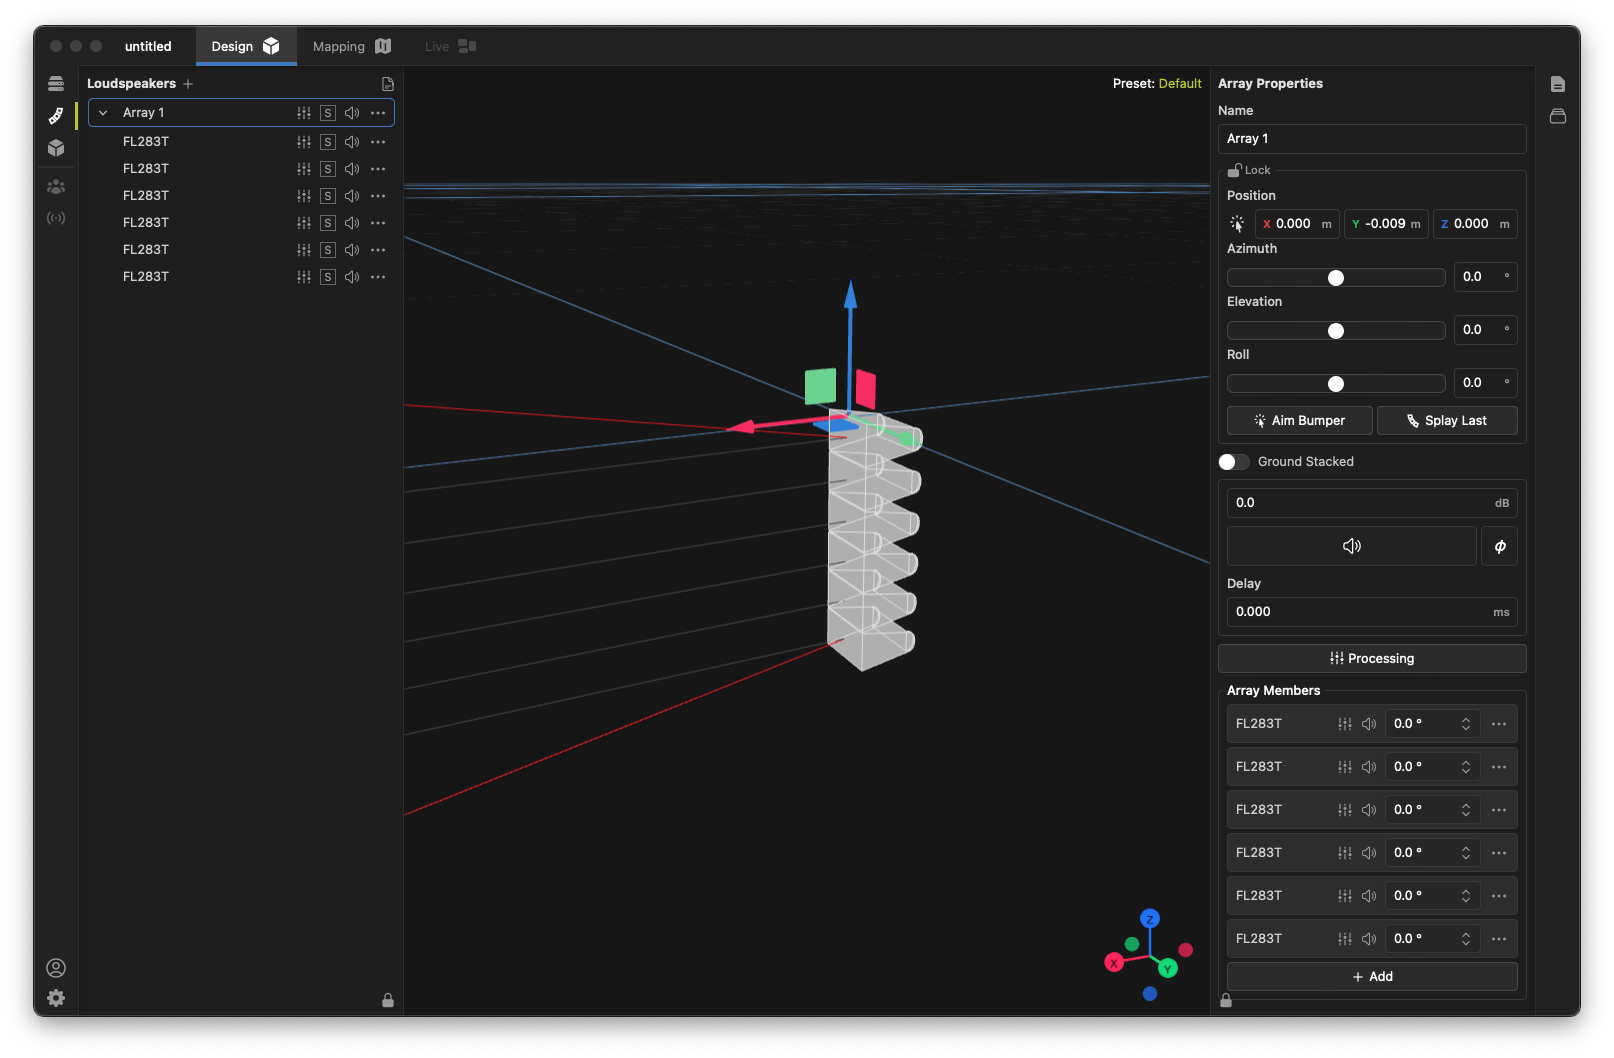Screen dimensions: 1614x1058
Task: Click the Delay input field
Action: [x=1360, y=612]
